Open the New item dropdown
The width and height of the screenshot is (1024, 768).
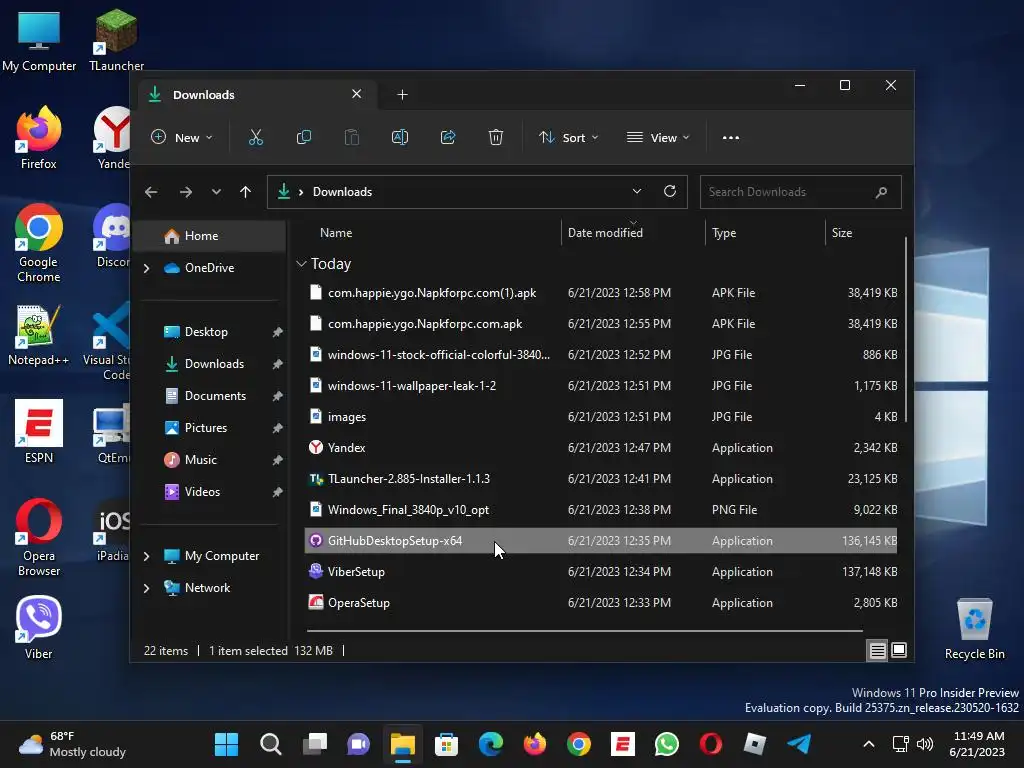(x=182, y=137)
